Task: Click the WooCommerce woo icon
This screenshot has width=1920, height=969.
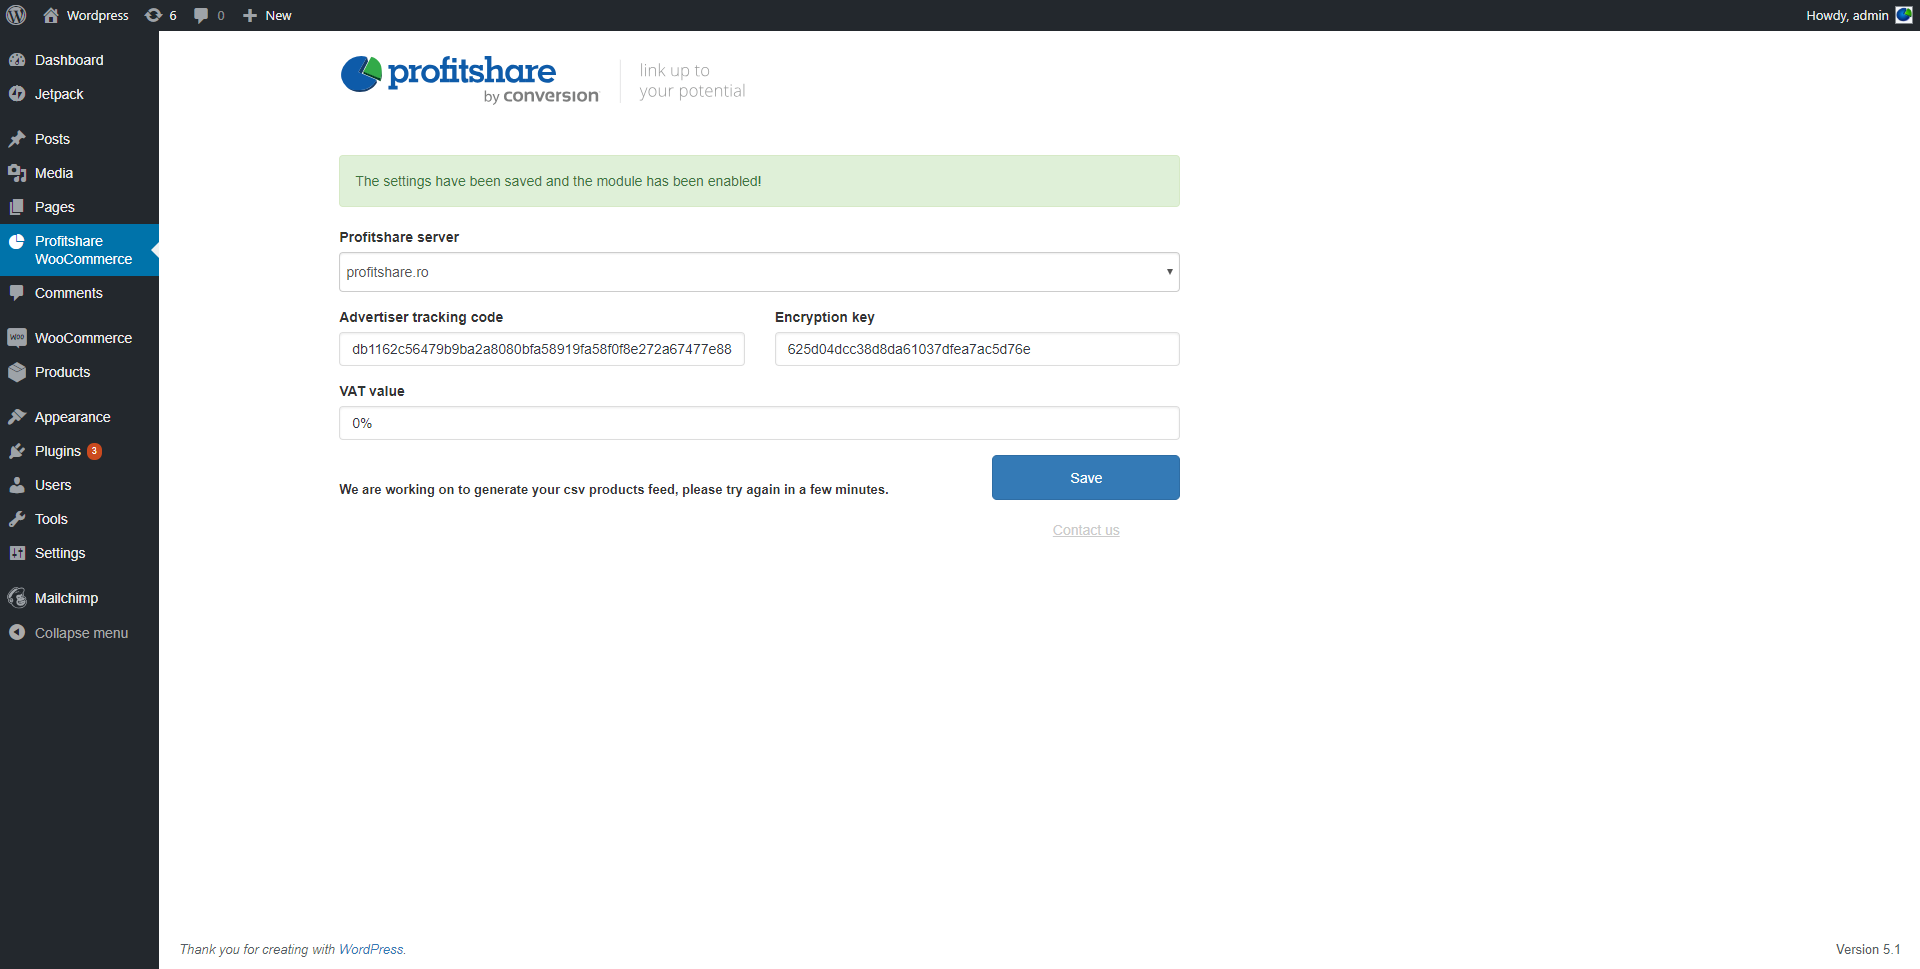Action: (17, 338)
